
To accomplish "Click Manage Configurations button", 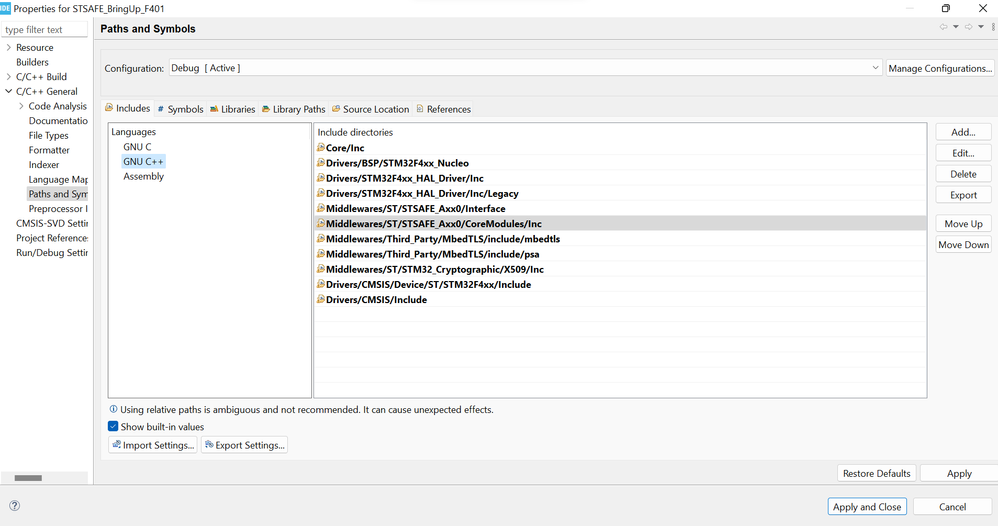I will pyautogui.click(x=941, y=68).
